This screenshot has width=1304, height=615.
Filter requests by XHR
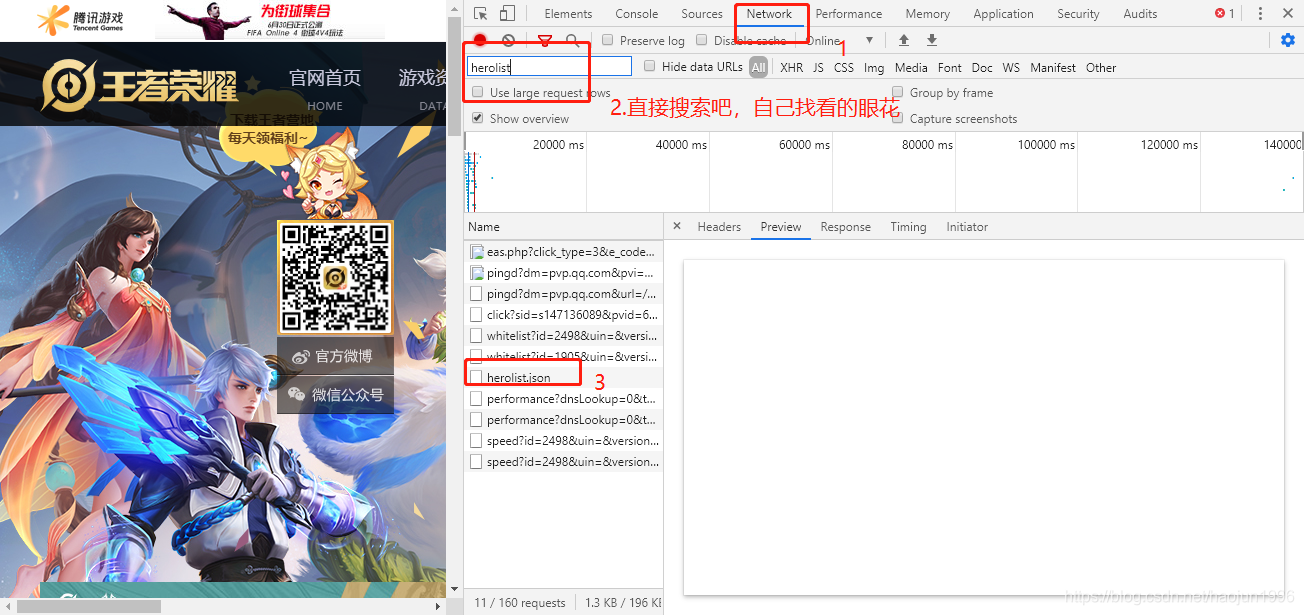click(792, 68)
